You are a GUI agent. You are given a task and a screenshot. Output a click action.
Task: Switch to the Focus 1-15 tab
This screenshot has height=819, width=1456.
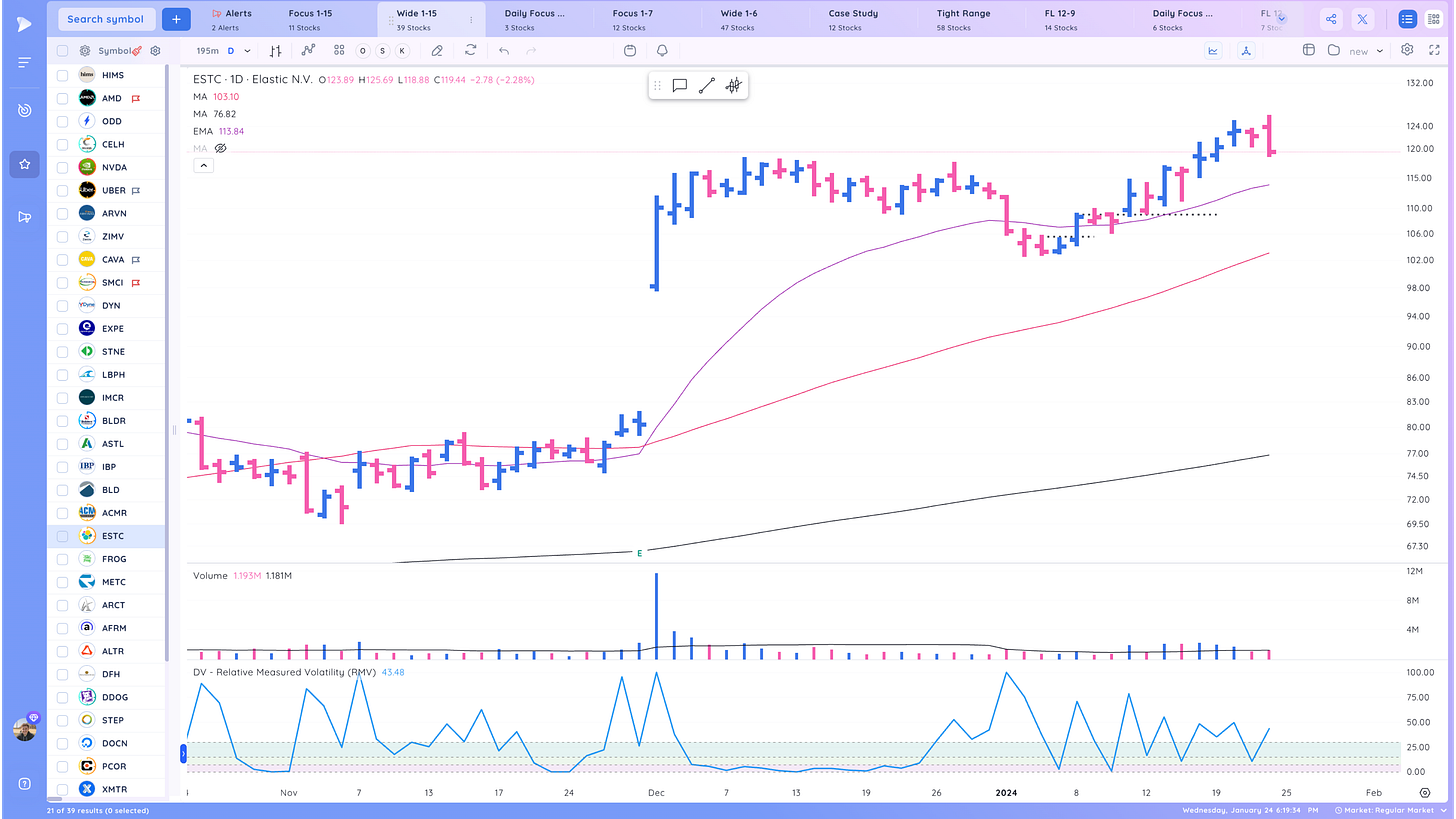coord(309,19)
